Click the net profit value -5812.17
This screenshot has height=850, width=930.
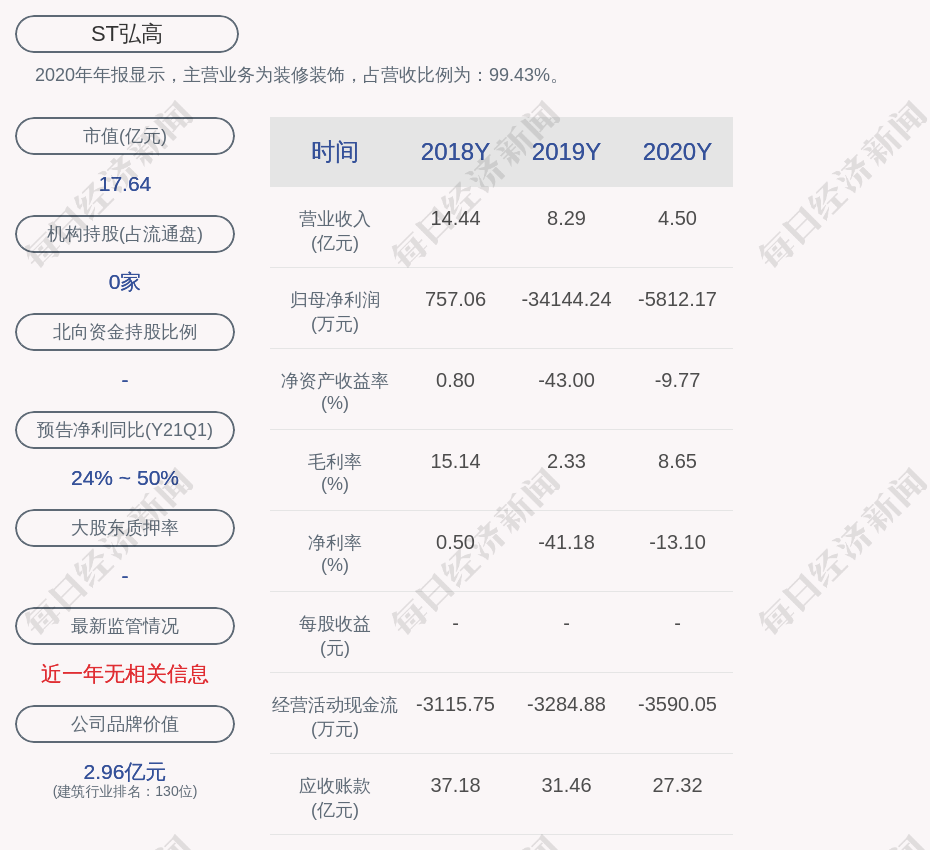677,299
